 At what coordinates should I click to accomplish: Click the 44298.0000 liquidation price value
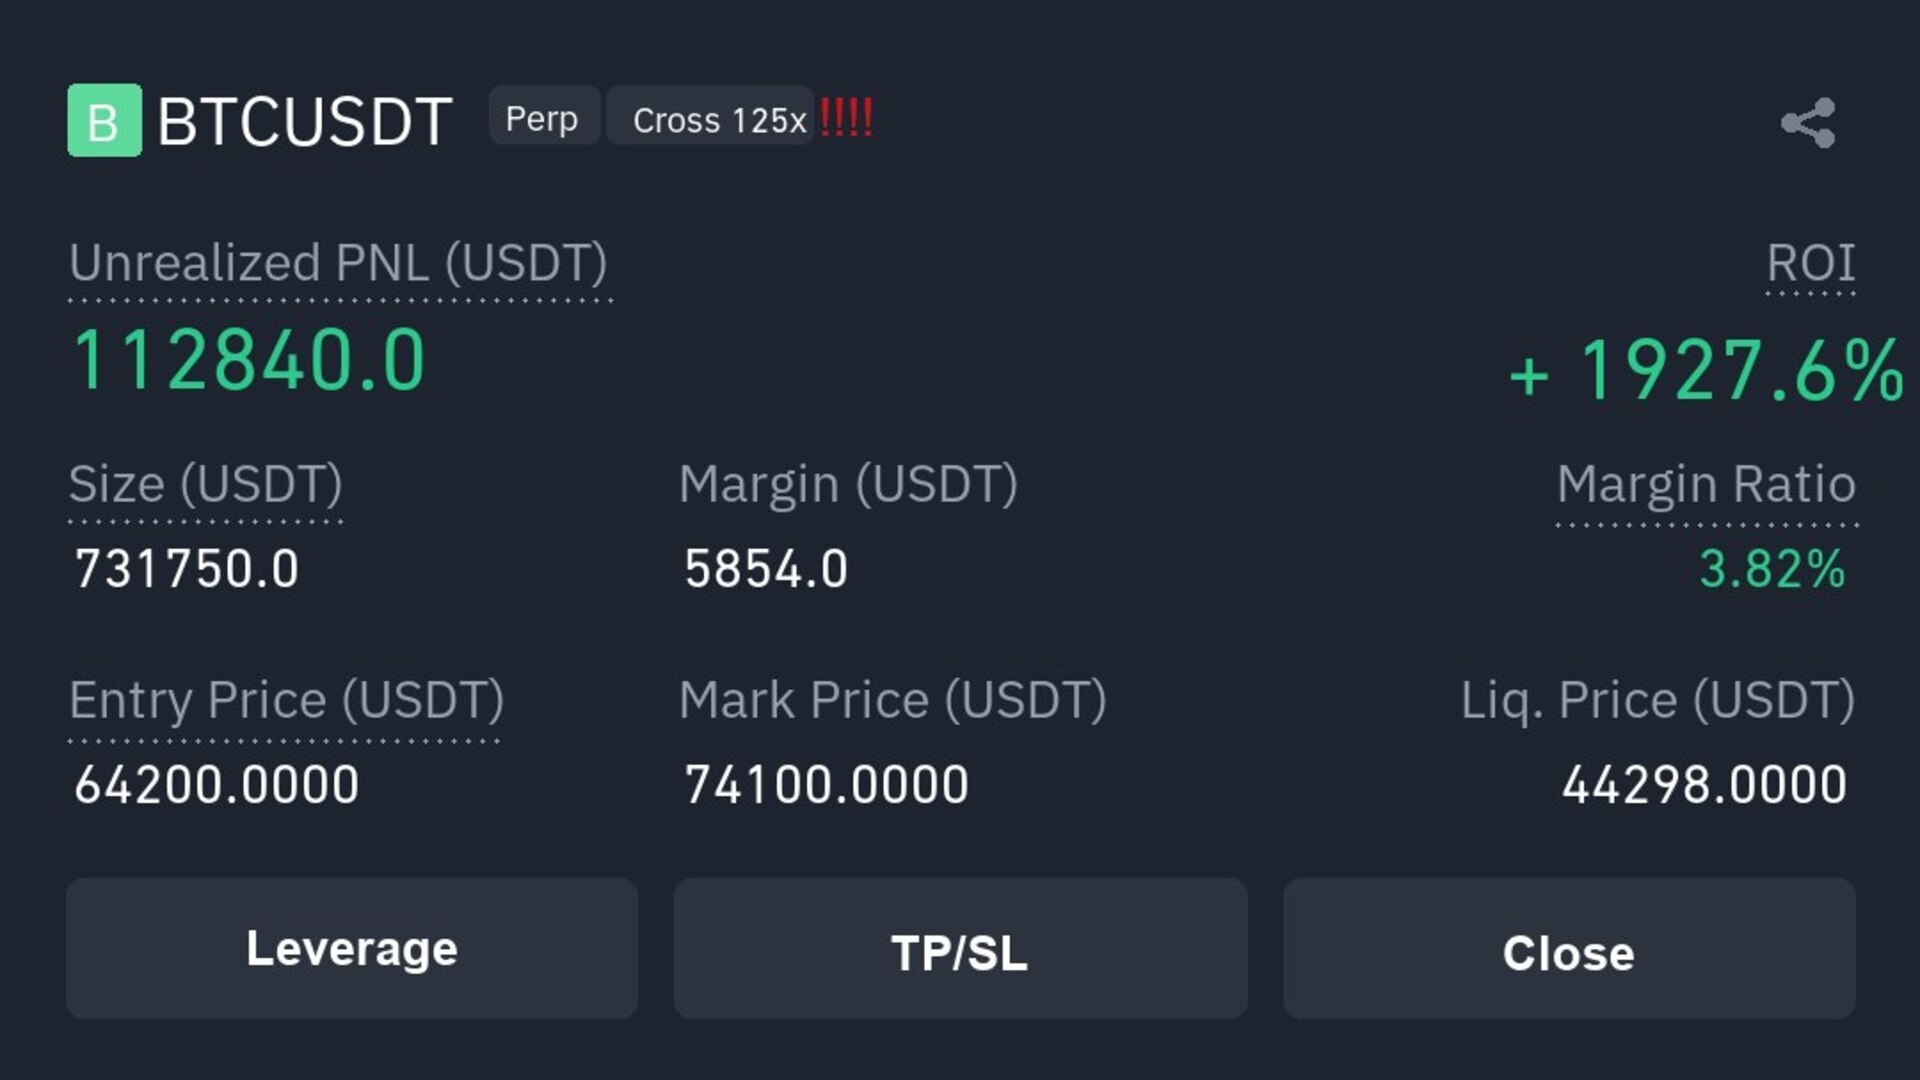(1704, 784)
